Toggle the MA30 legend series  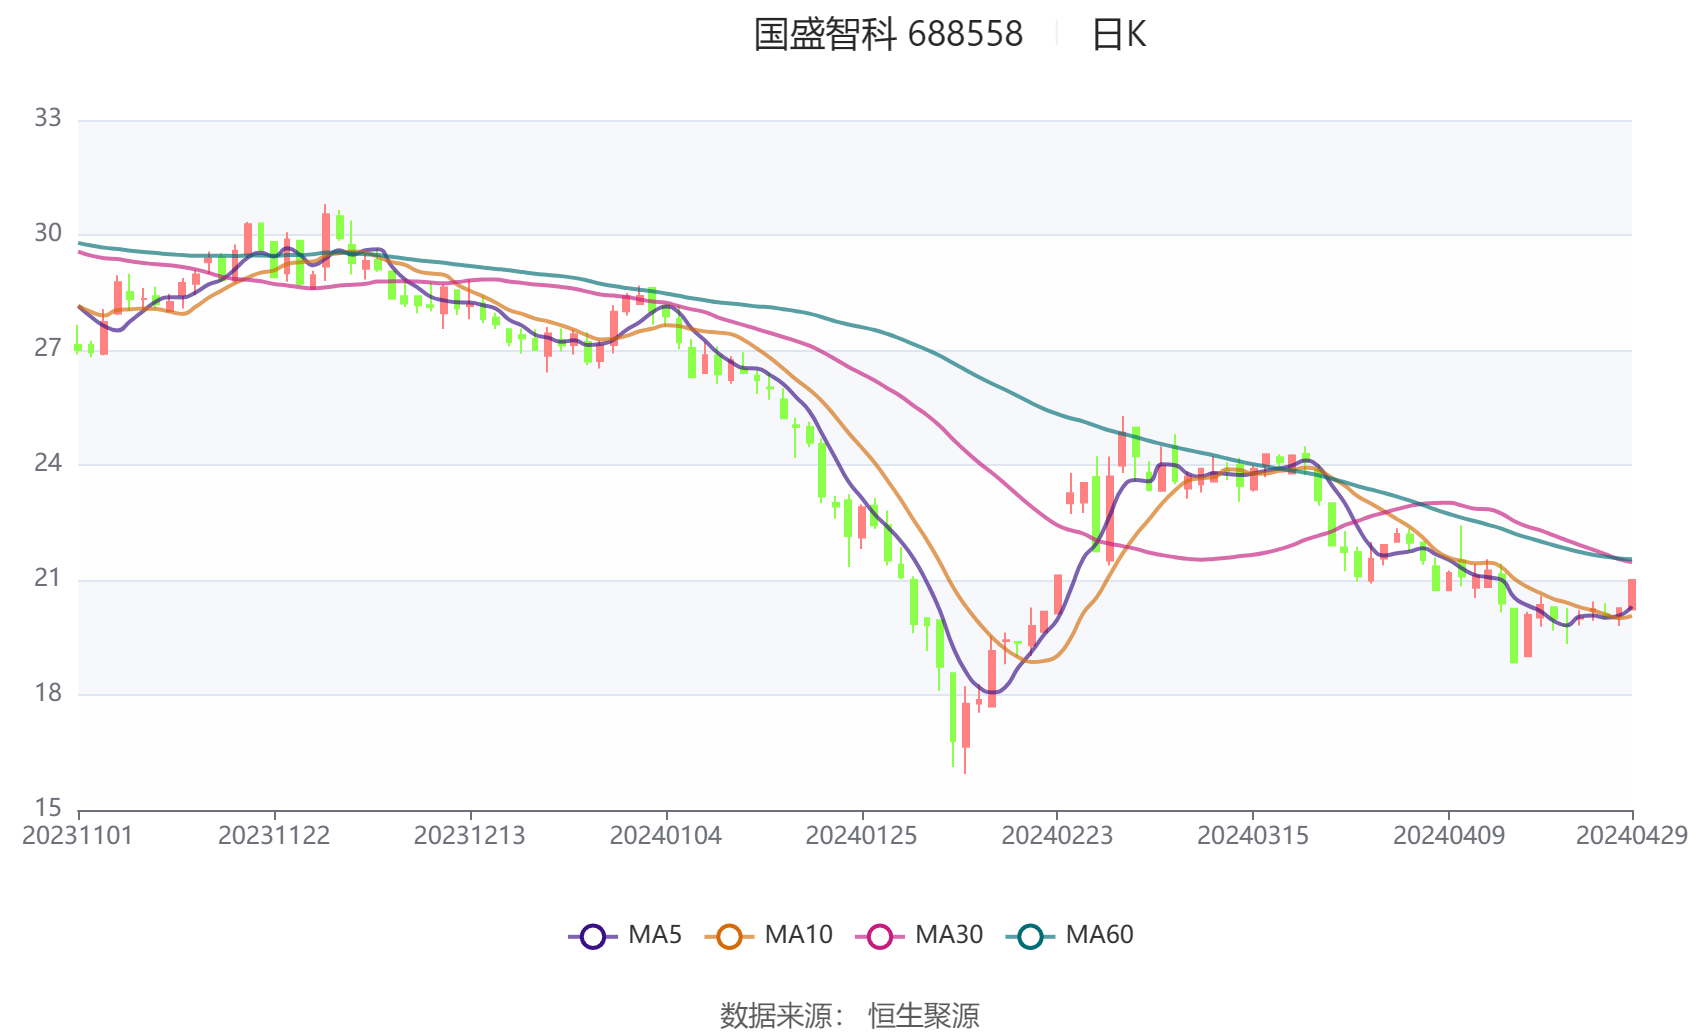pos(919,935)
